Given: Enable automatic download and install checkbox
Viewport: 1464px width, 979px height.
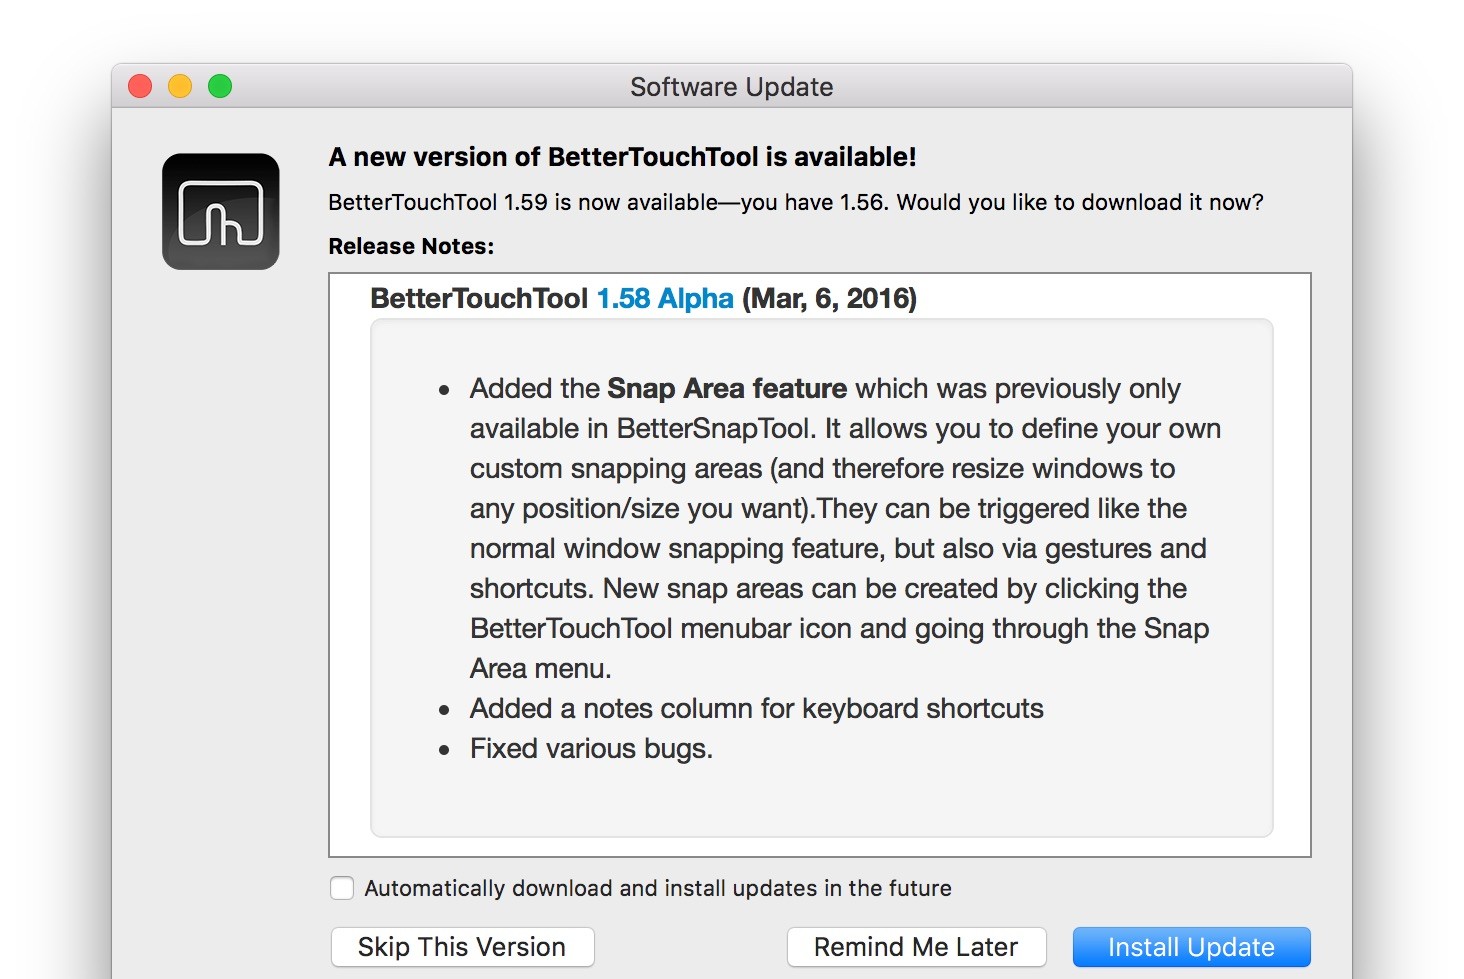Looking at the screenshot, I should click(x=342, y=888).
